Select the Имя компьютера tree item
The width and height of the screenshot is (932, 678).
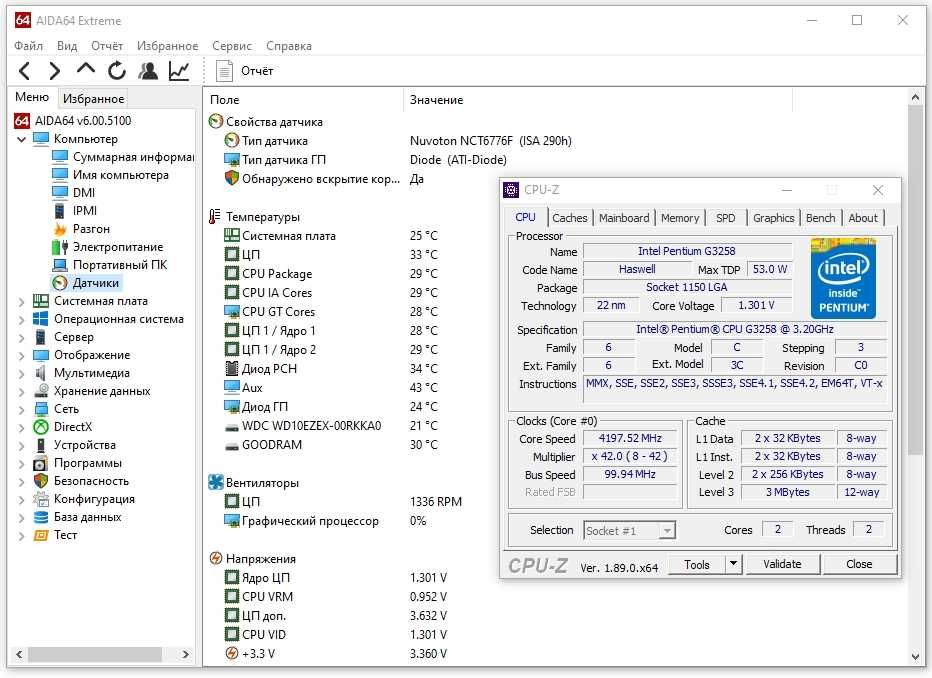tap(111, 175)
